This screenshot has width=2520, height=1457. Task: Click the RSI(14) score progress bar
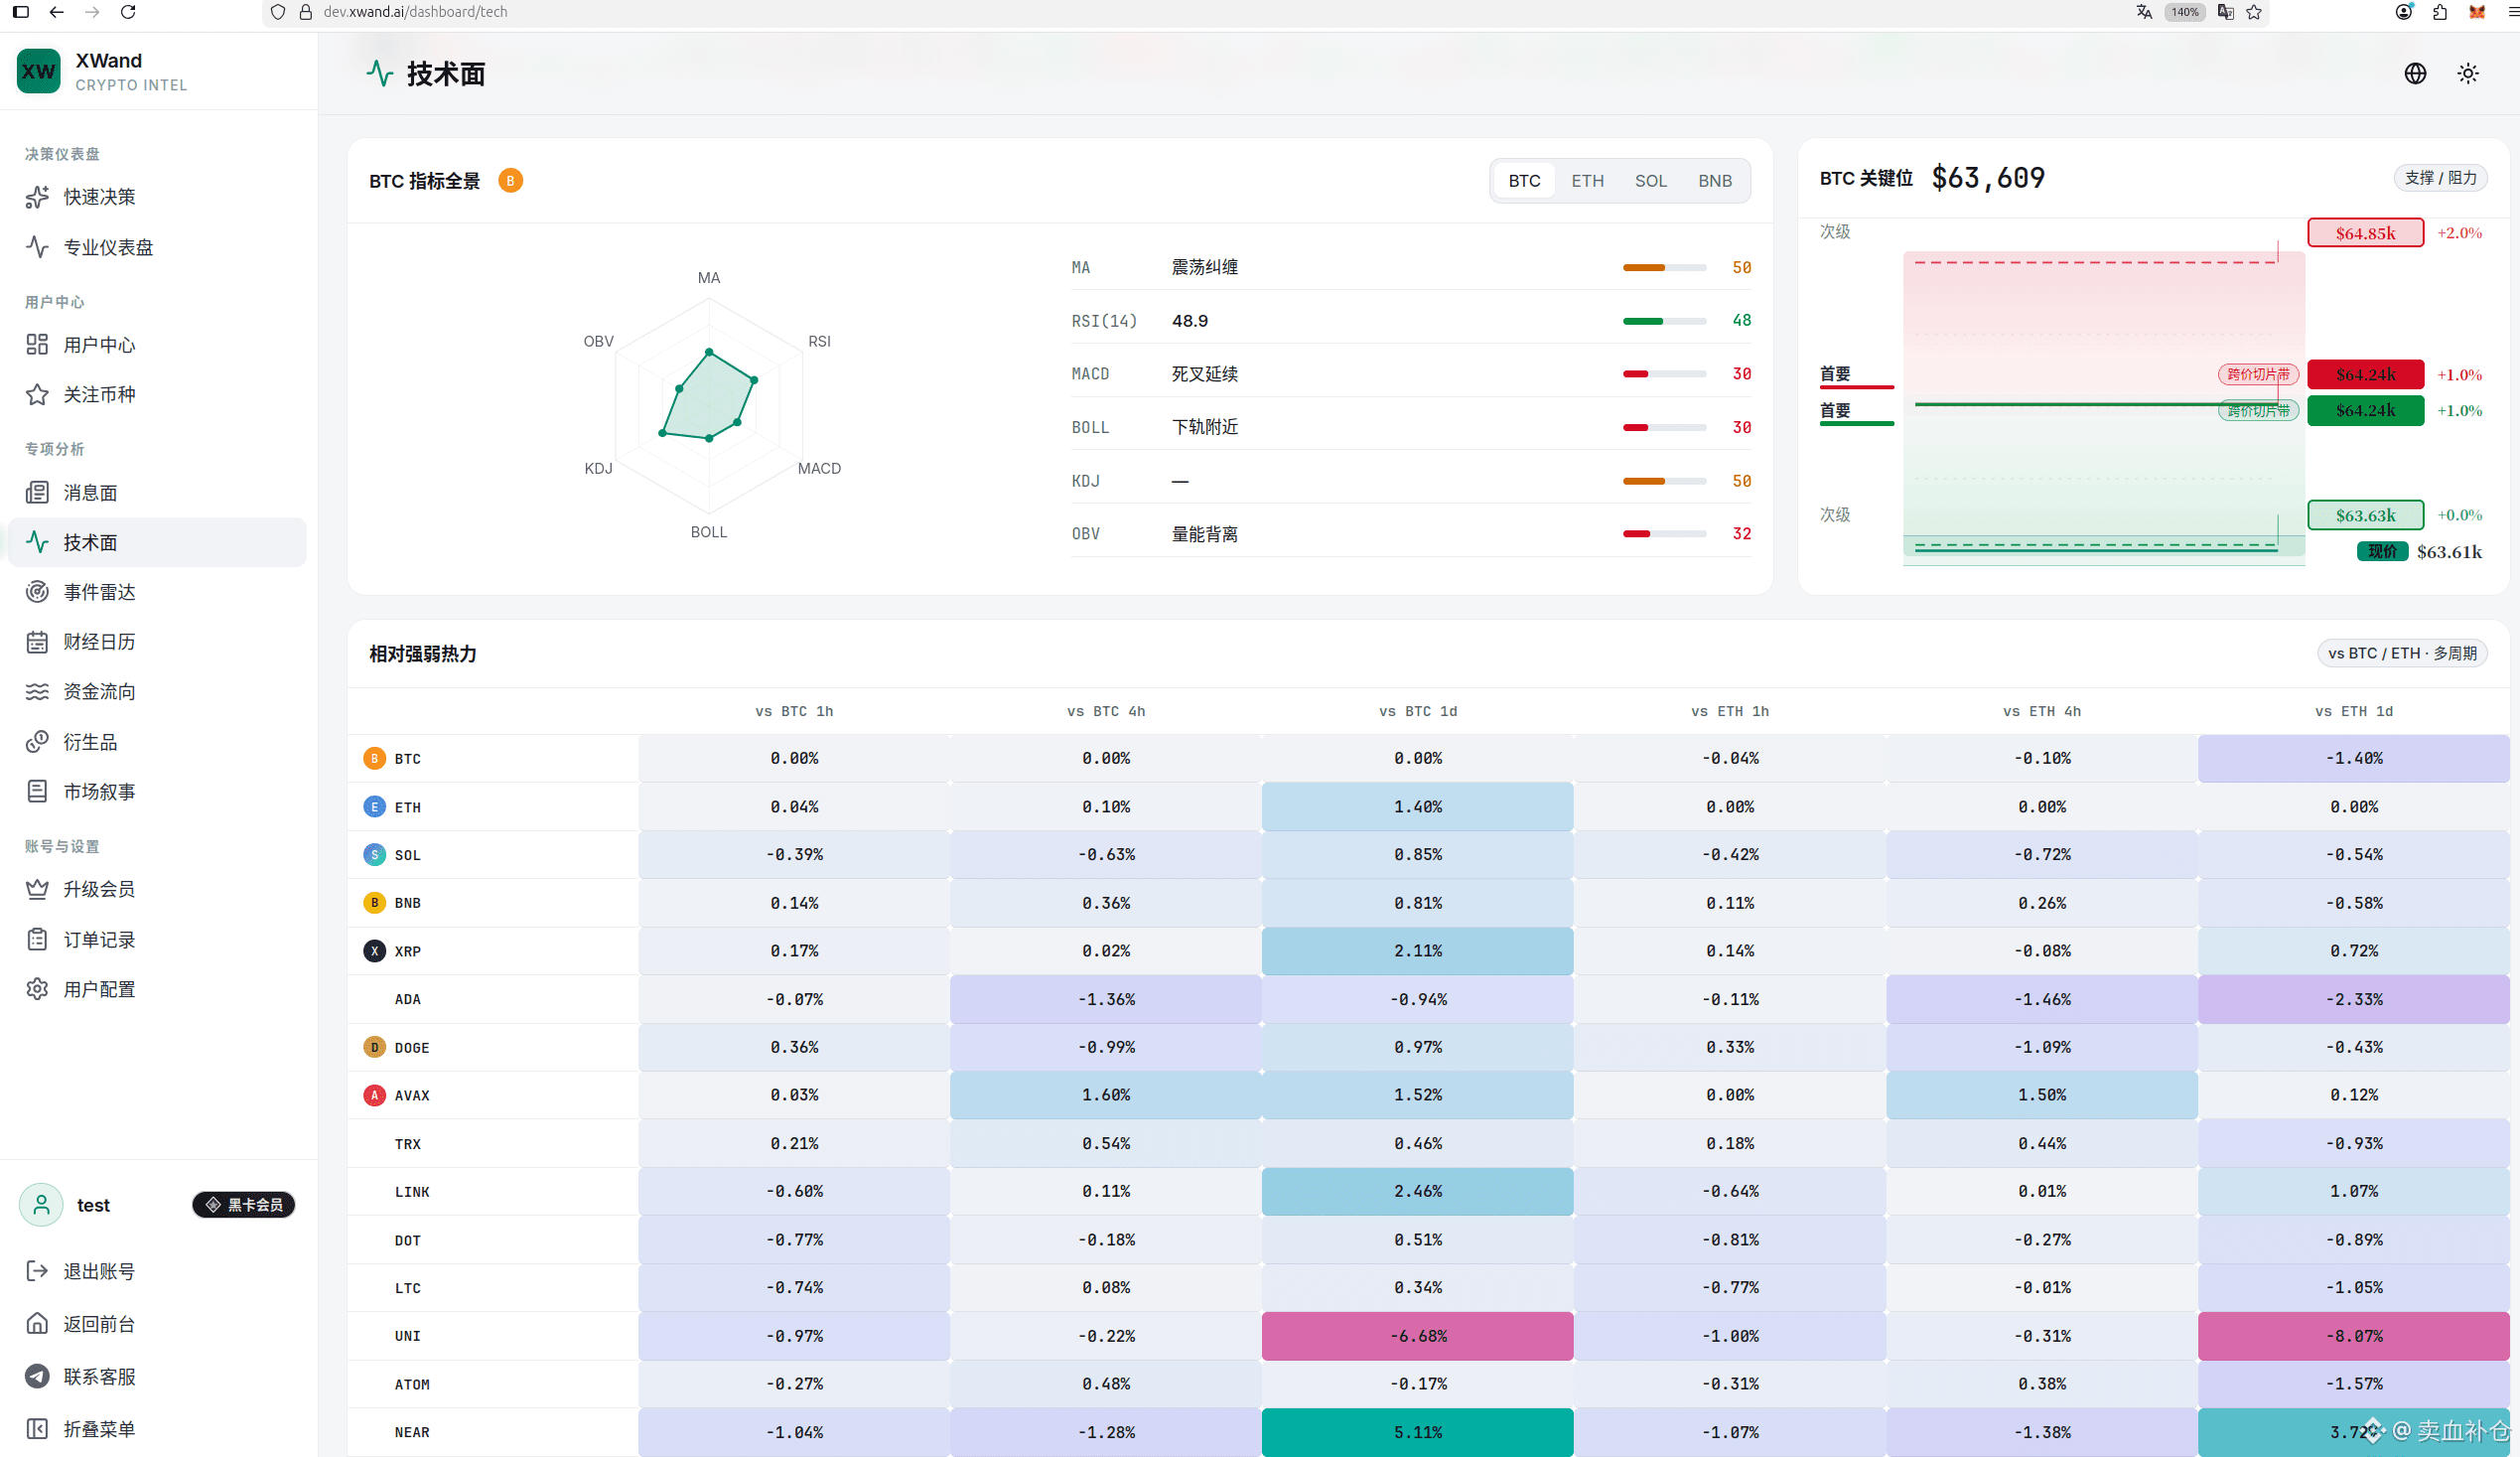1664,321
